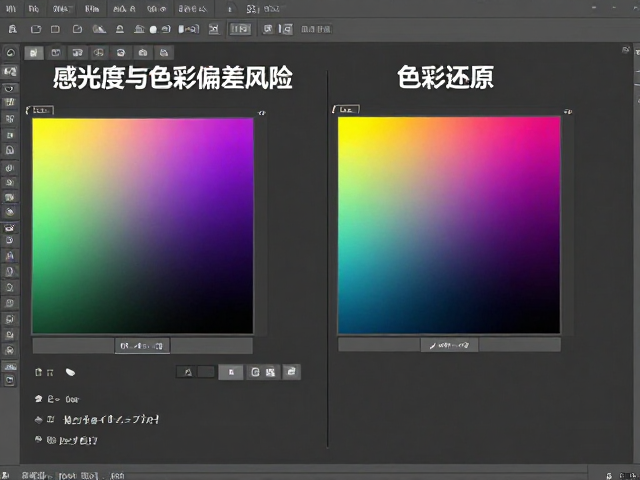This screenshot has width=640, height=480.
Task: Click the small label tag above the left gradient
Action: tap(40, 110)
